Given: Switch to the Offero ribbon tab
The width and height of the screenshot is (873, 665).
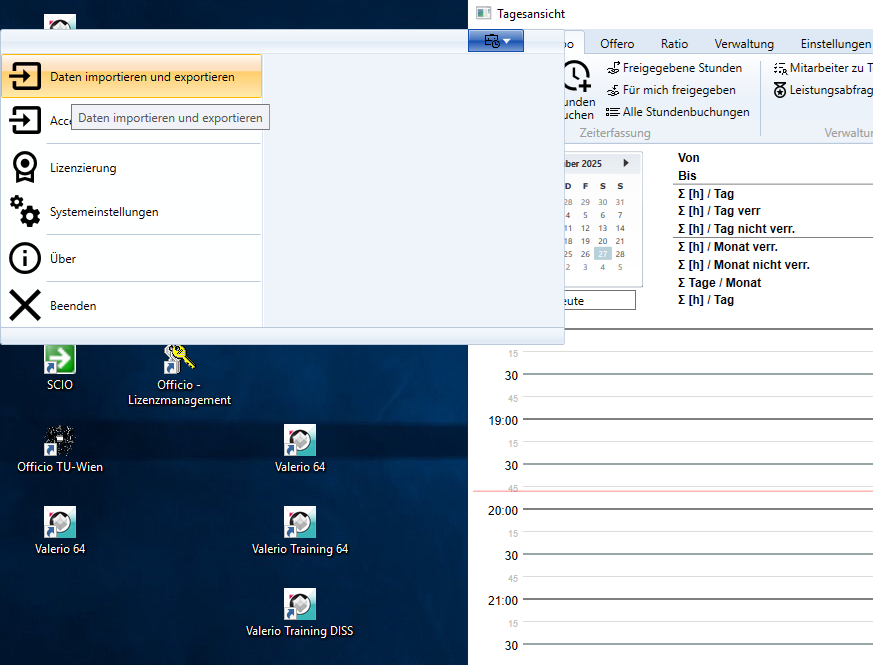Looking at the screenshot, I should coord(617,44).
